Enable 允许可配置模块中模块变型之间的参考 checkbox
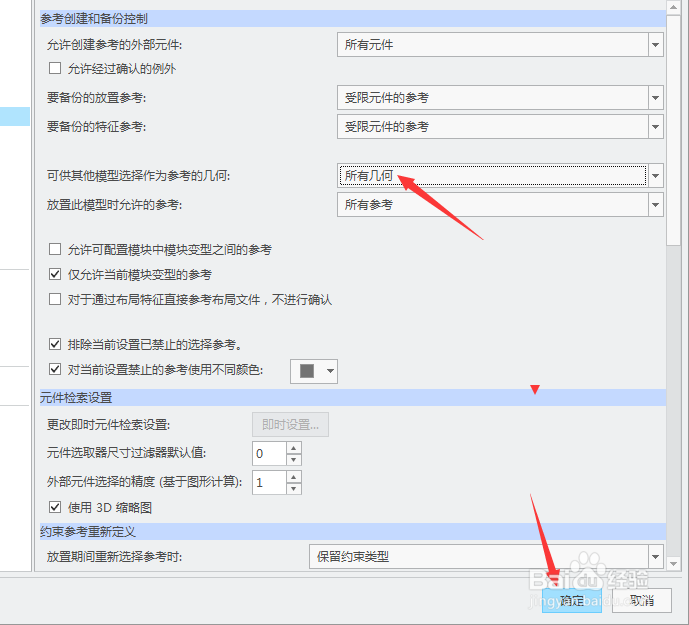 (x=55, y=249)
